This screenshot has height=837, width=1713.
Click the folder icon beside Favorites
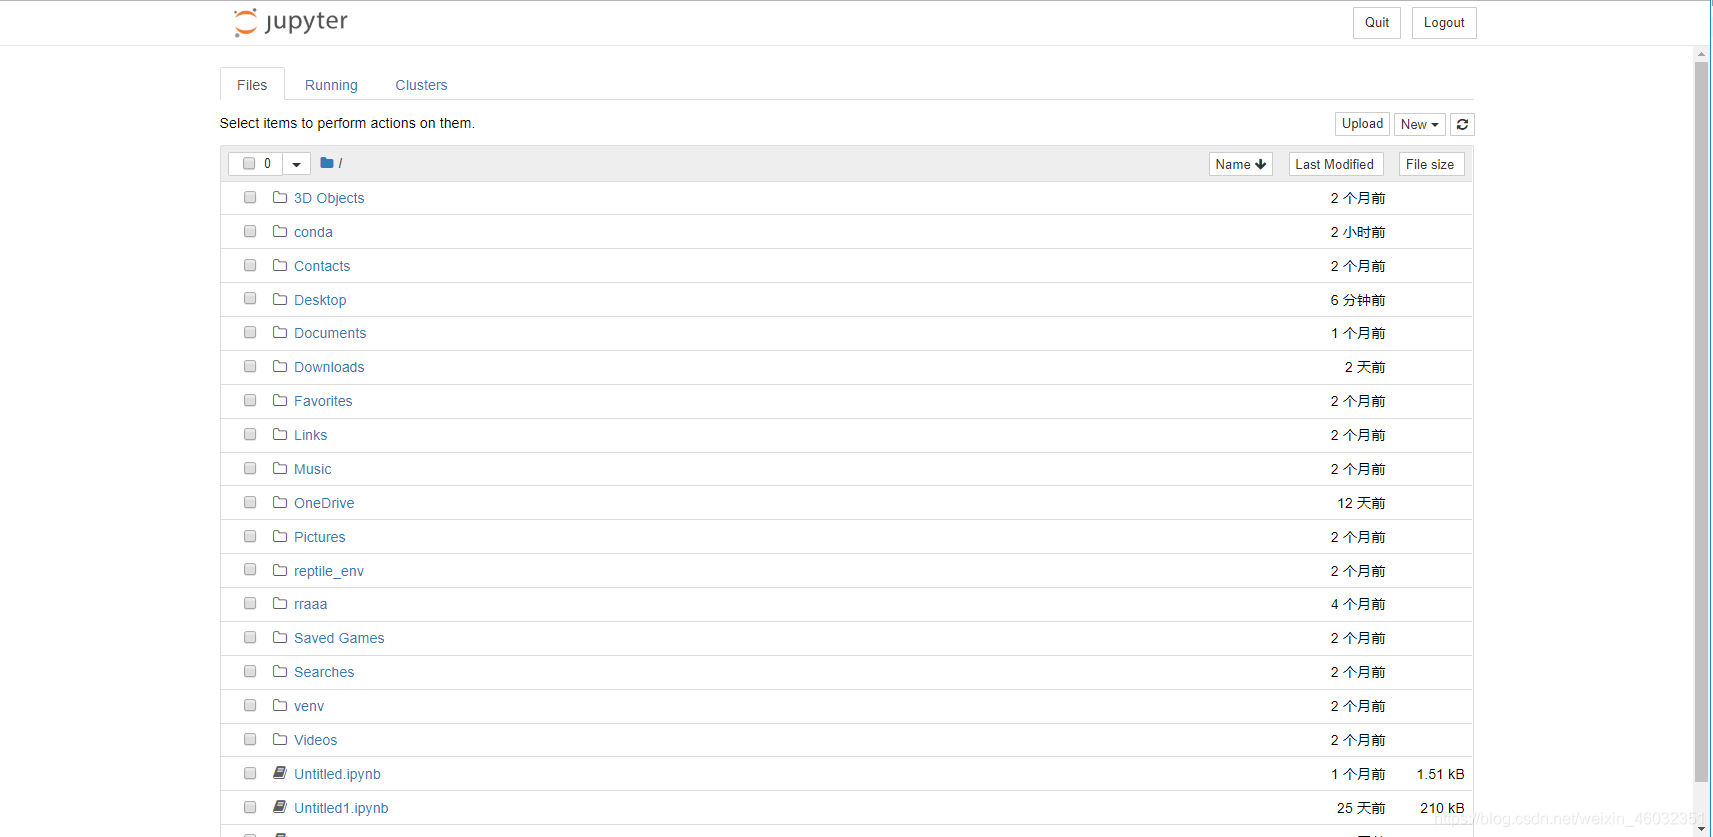point(280,401)
